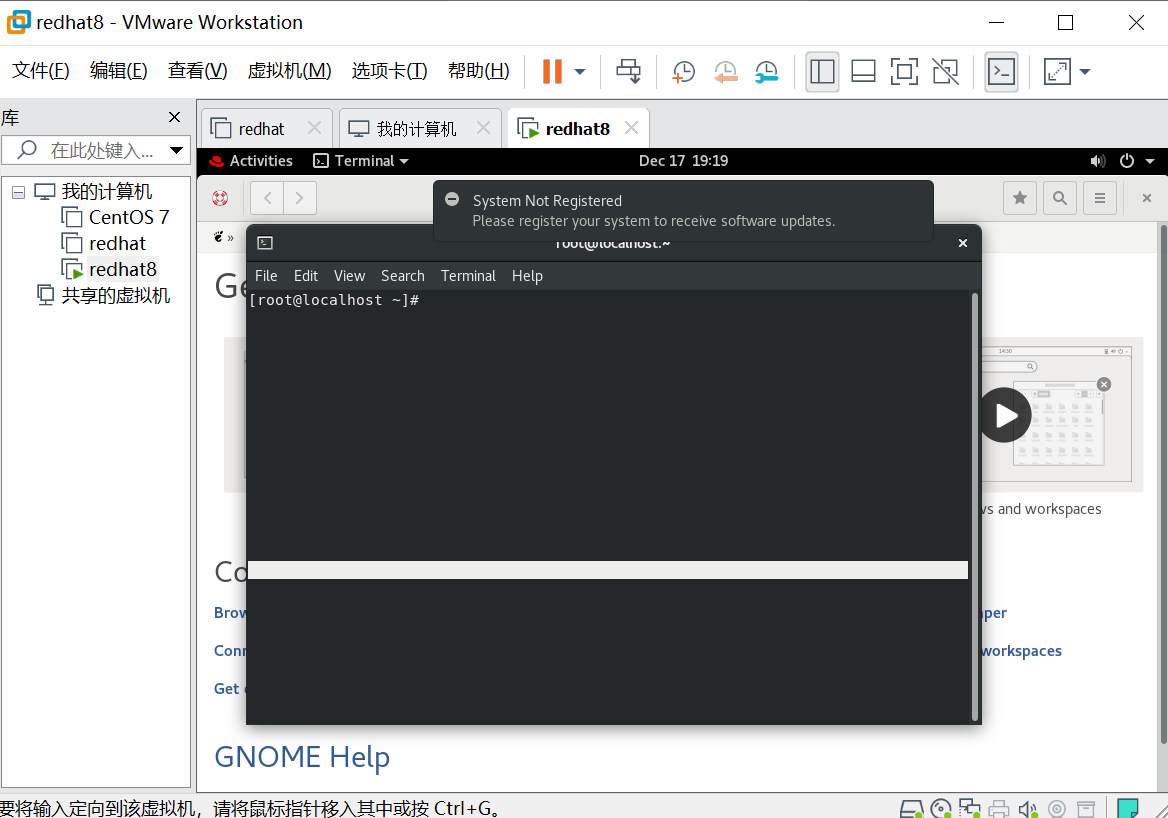Open the terminal Help menu
The width and height of the screenshot is (1168, 818).
(527, 276)
